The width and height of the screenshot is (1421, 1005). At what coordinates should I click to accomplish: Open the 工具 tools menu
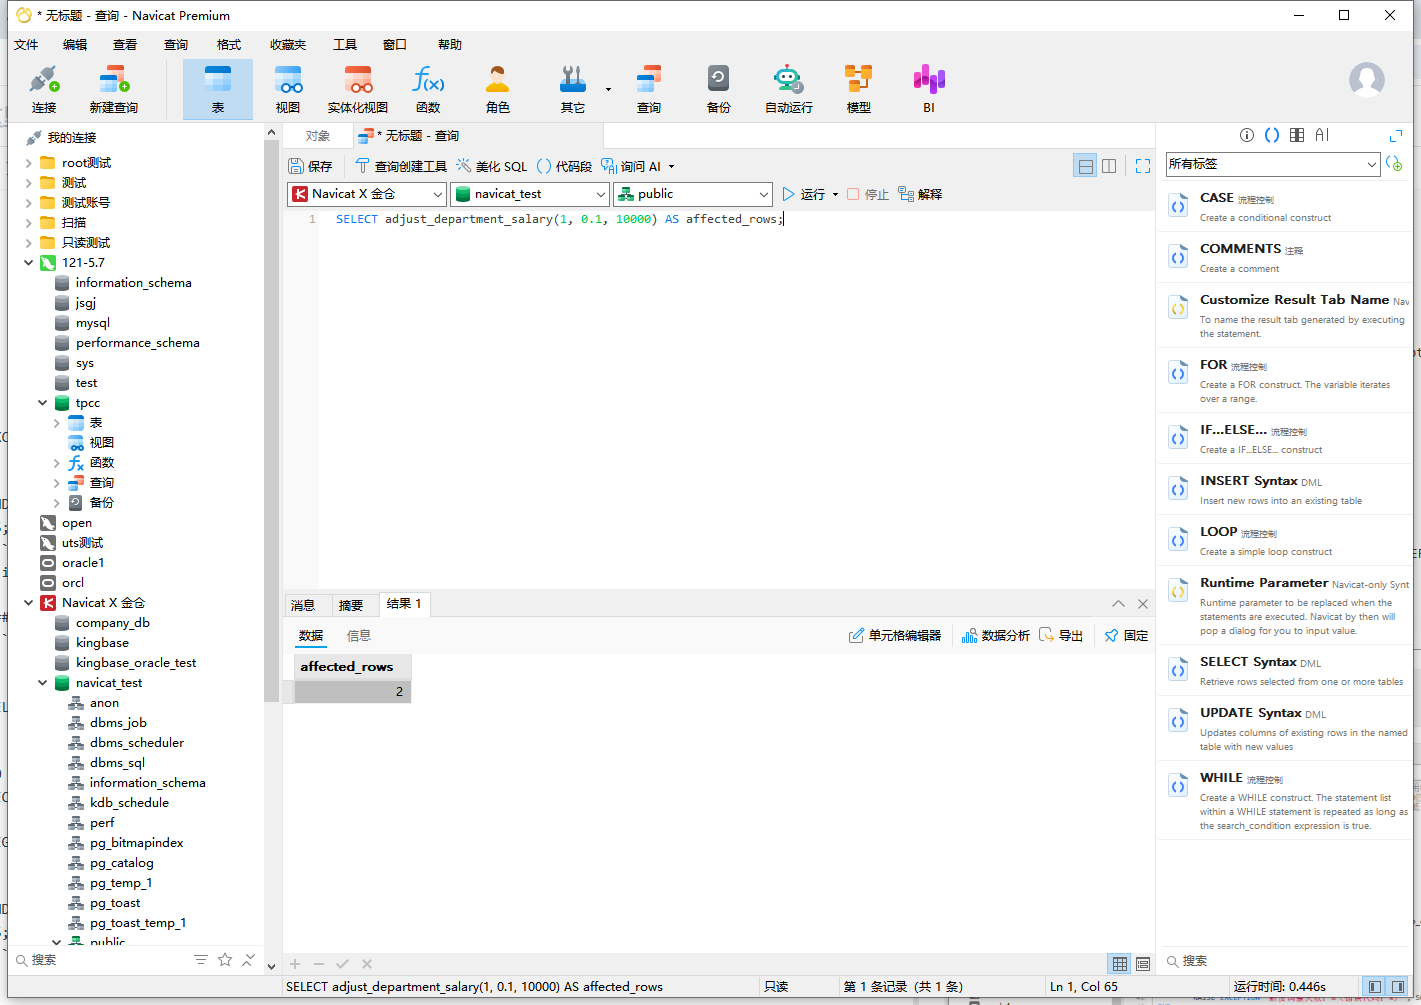click(345, 45)
